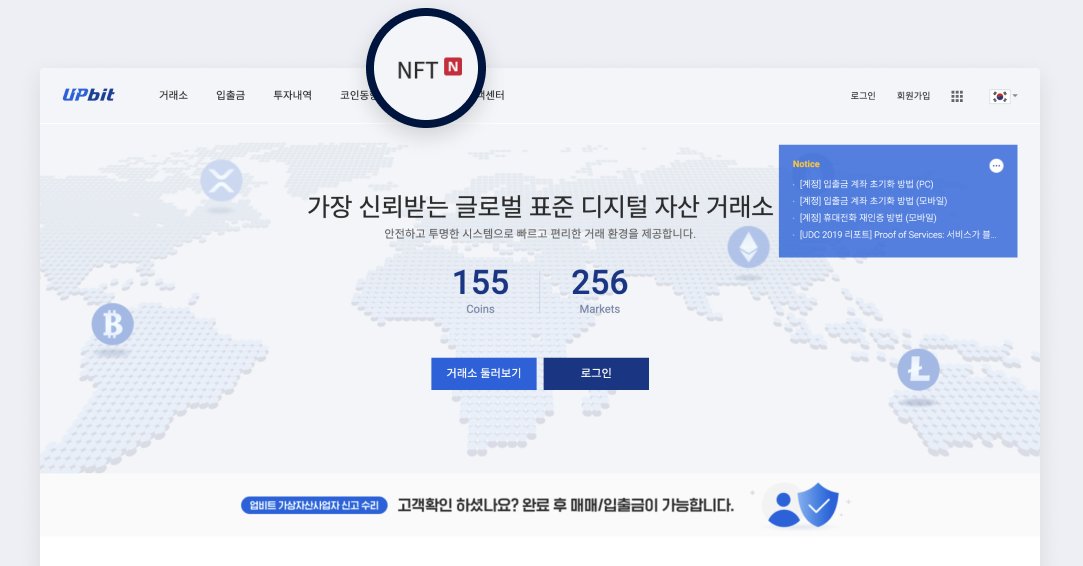
Task: Click the 로그인 link in the header
Action: click(x=863, y=96)
